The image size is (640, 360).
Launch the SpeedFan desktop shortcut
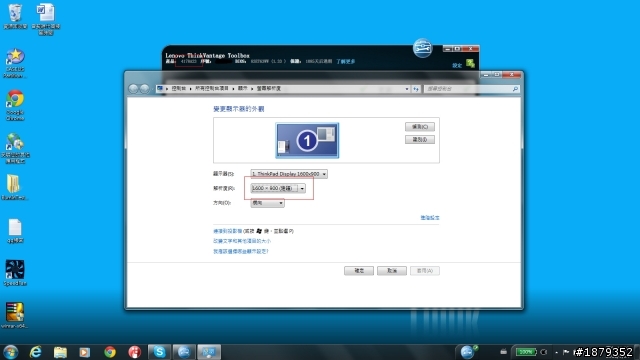point(15,273)
